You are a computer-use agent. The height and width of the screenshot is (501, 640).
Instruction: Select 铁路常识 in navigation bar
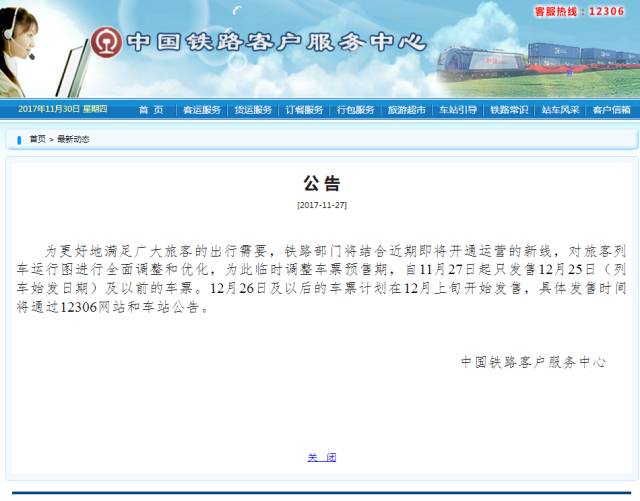click(x=509, y=110)
